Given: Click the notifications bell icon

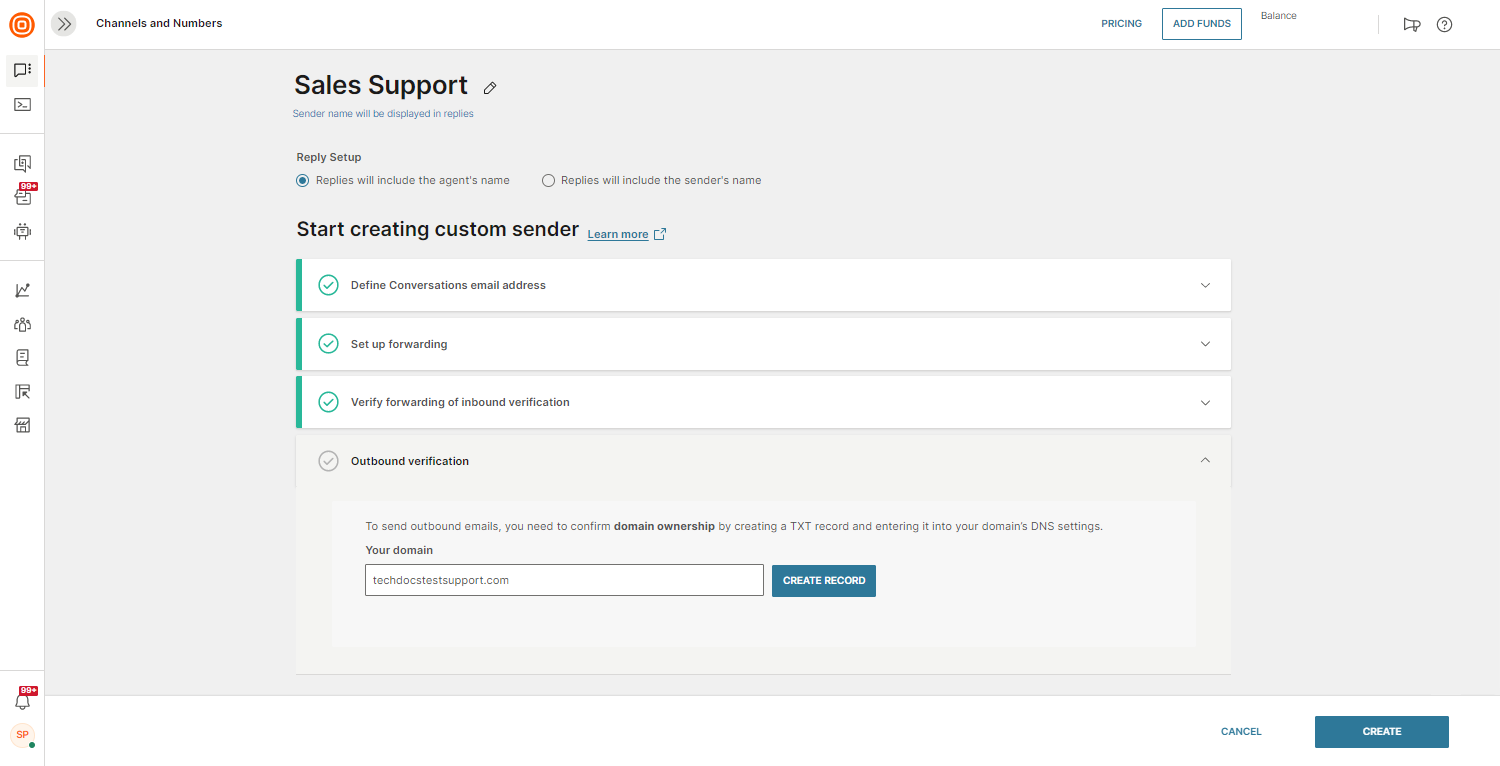Looking at the screenshot, I should [x=22, y=701].
